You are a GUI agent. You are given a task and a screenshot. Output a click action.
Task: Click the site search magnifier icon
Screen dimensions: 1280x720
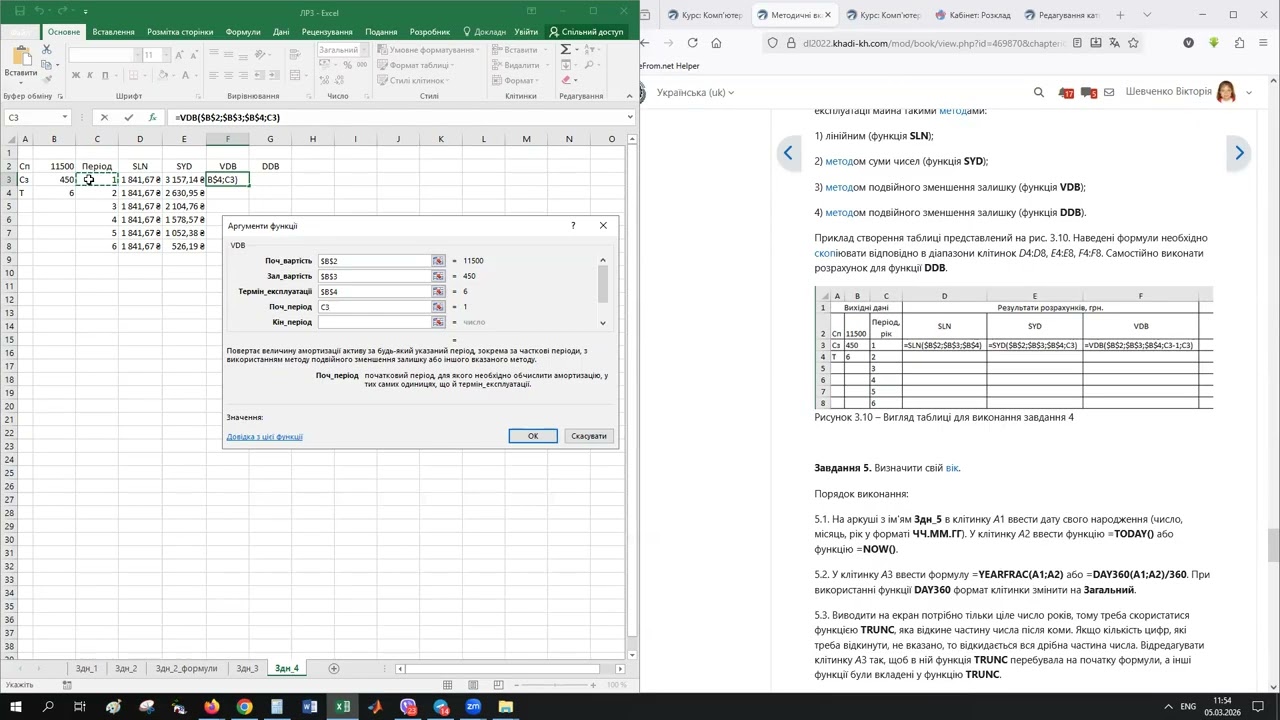(1039, 92)
